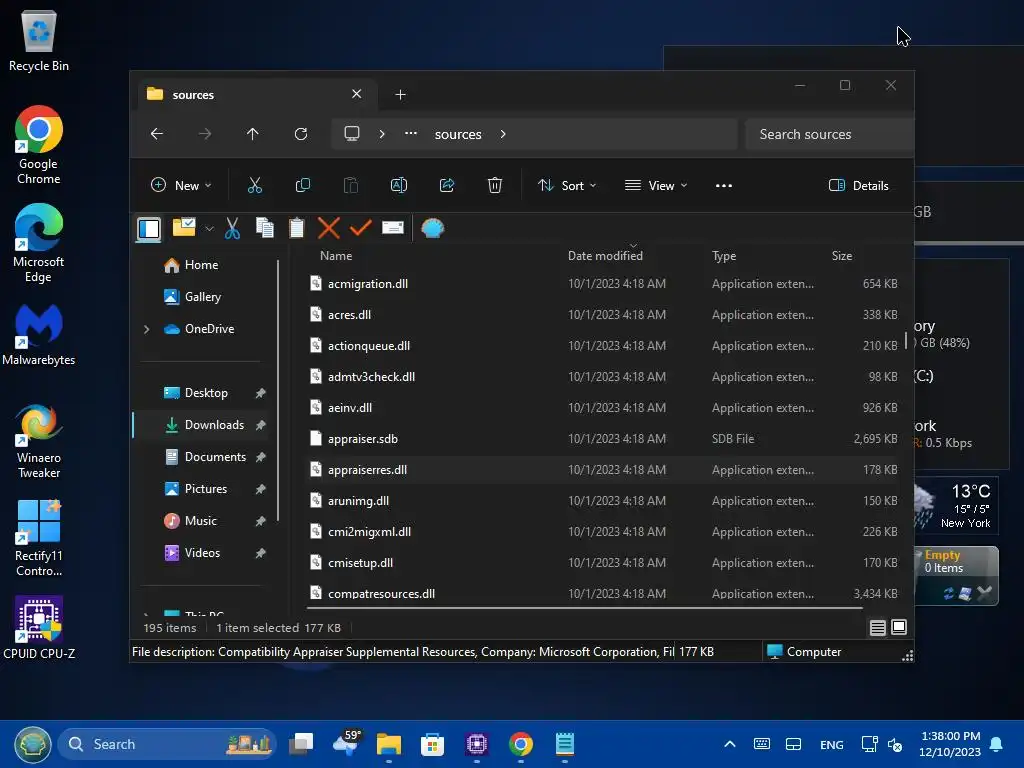Close the sources tab
1024x768 pixels.
click(357, 94)
